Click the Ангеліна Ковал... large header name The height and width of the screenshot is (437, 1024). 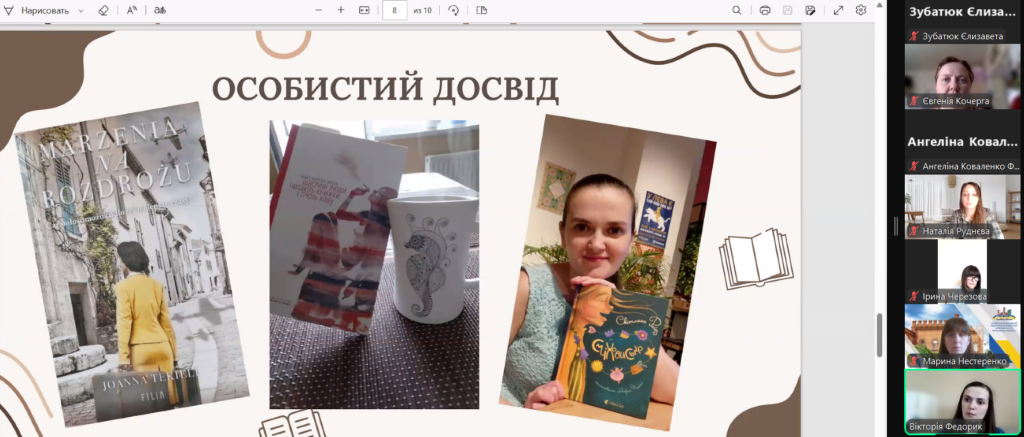[963, 142]
